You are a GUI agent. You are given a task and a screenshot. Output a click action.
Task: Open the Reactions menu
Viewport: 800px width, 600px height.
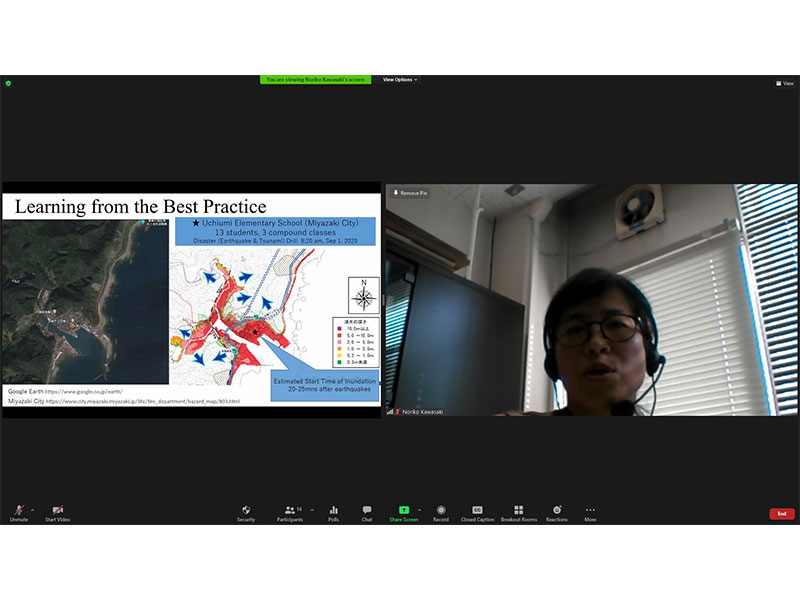coord(557,512)
